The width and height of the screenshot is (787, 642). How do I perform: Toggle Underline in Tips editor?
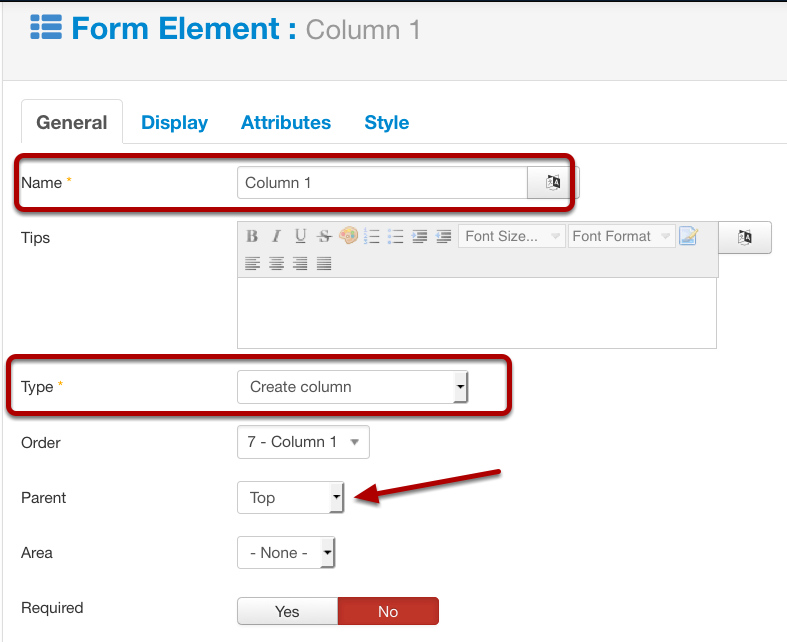point(300,236)
